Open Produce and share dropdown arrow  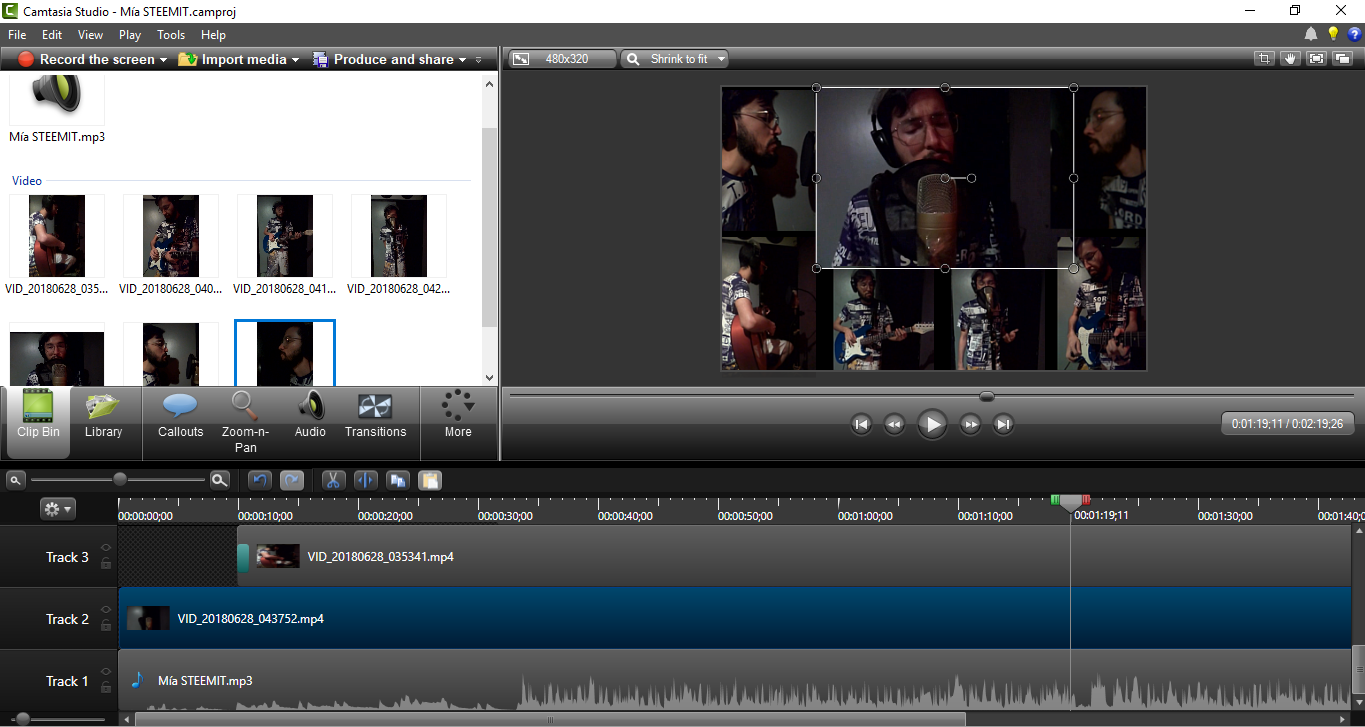[x=462, y=60]
